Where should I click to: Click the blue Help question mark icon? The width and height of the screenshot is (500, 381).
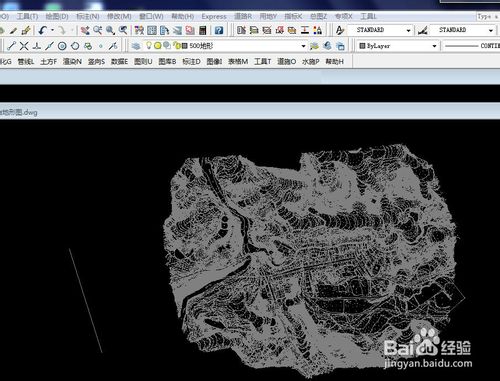[219, 31]
